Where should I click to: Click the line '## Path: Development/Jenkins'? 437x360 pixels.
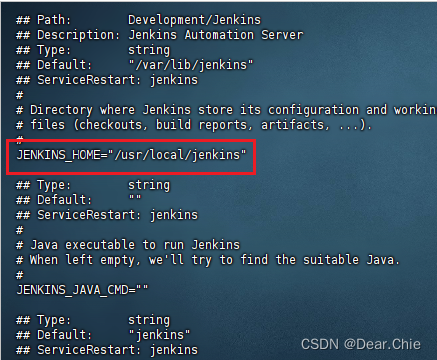[138, 20]
